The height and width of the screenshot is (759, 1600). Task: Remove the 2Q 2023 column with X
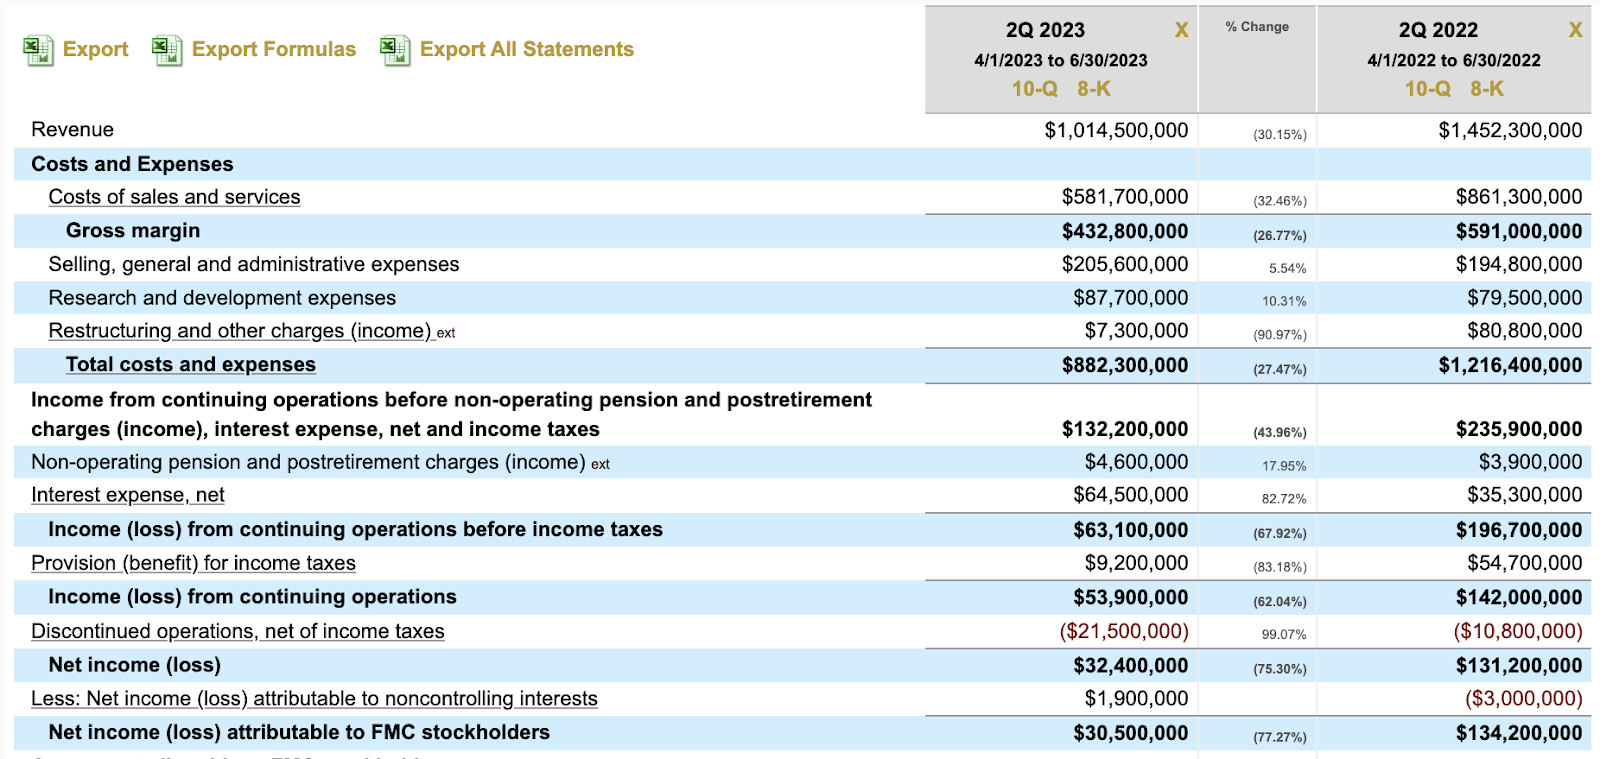point(1181,30)
